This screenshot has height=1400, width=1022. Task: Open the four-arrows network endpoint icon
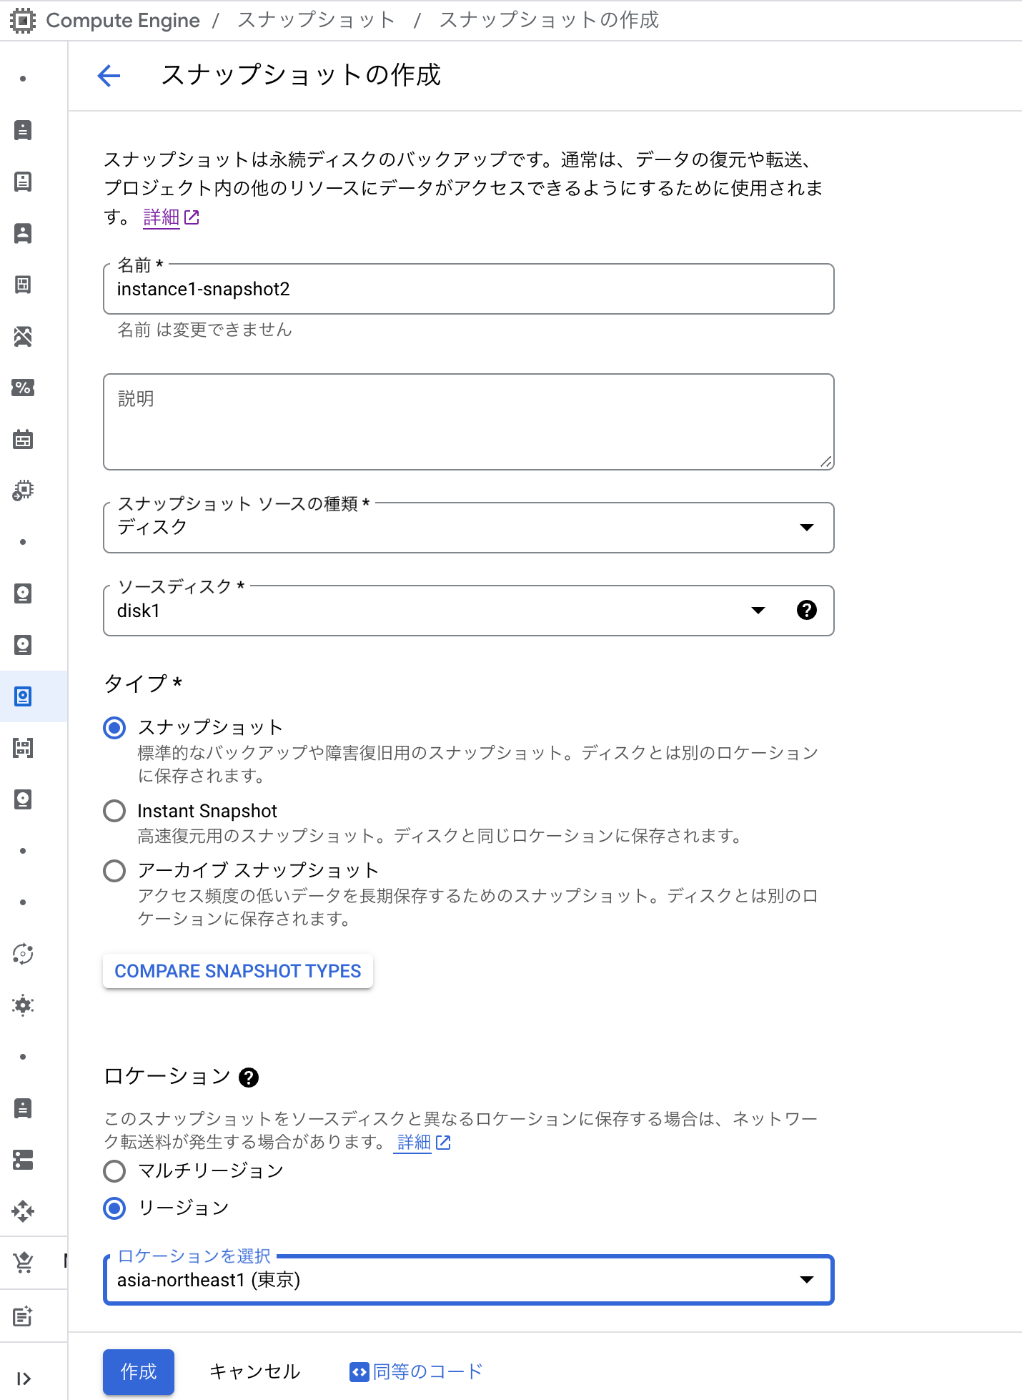point(23,1211)
